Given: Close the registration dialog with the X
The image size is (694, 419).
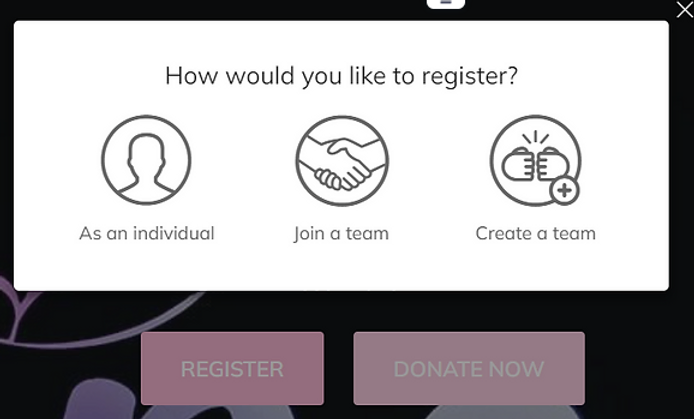Looking at the screenshot, I should [685, 10].
